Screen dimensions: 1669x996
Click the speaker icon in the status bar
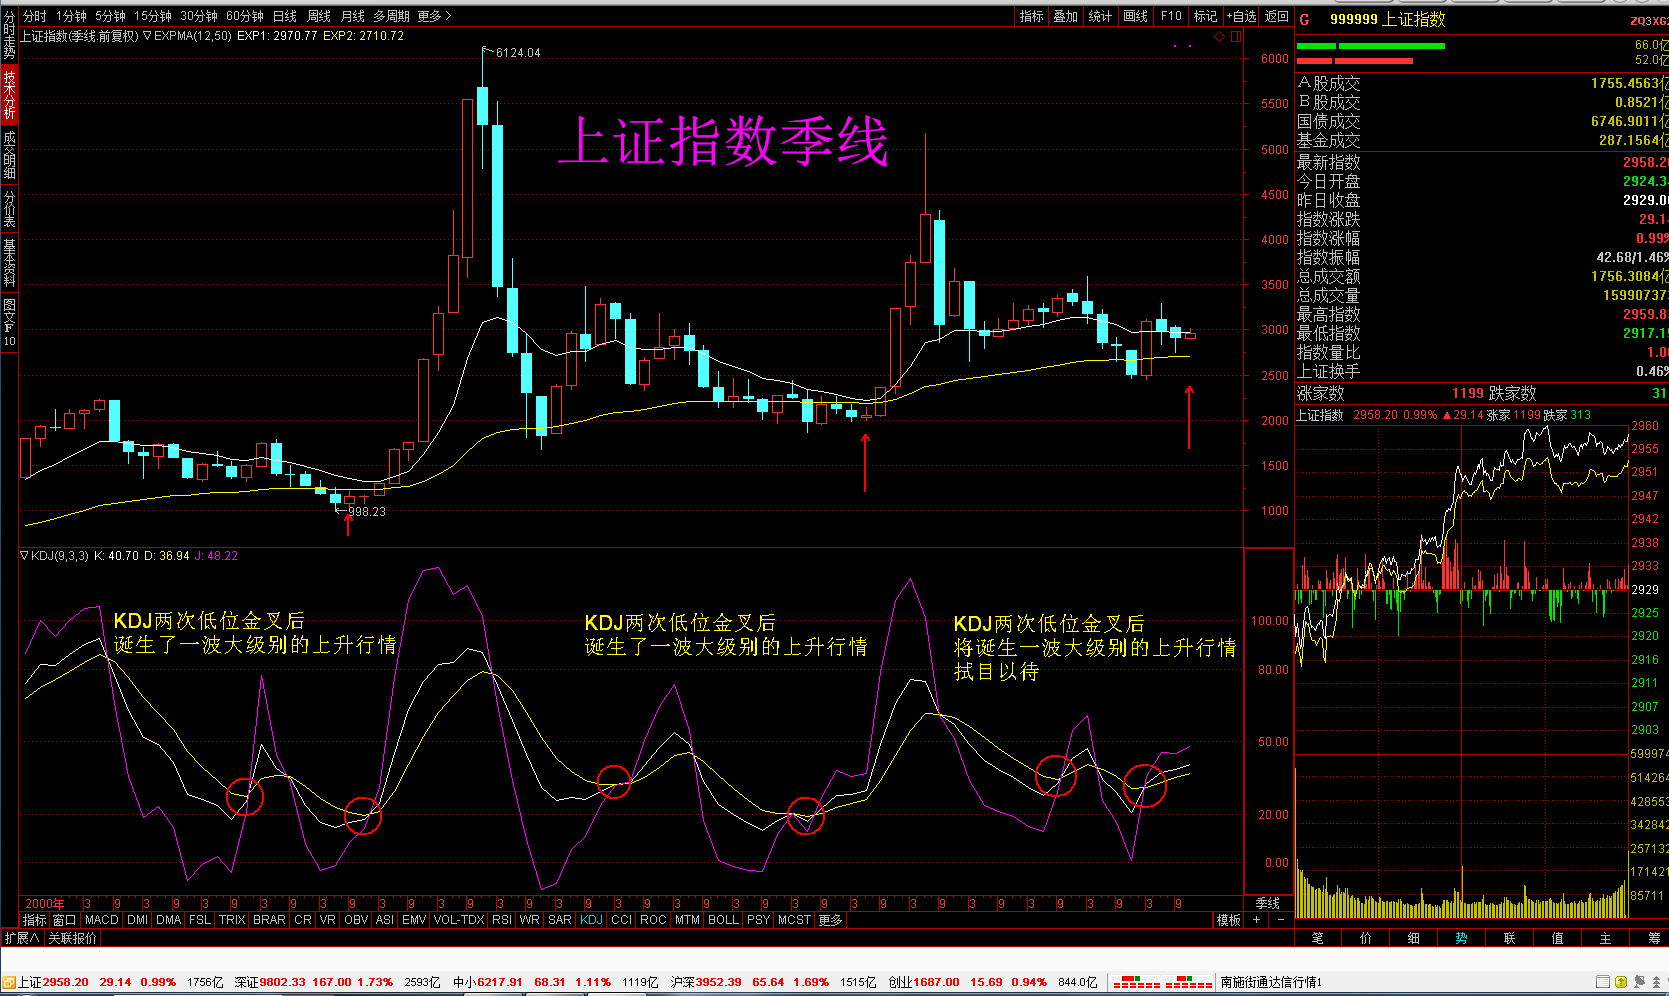[1640, 982]
